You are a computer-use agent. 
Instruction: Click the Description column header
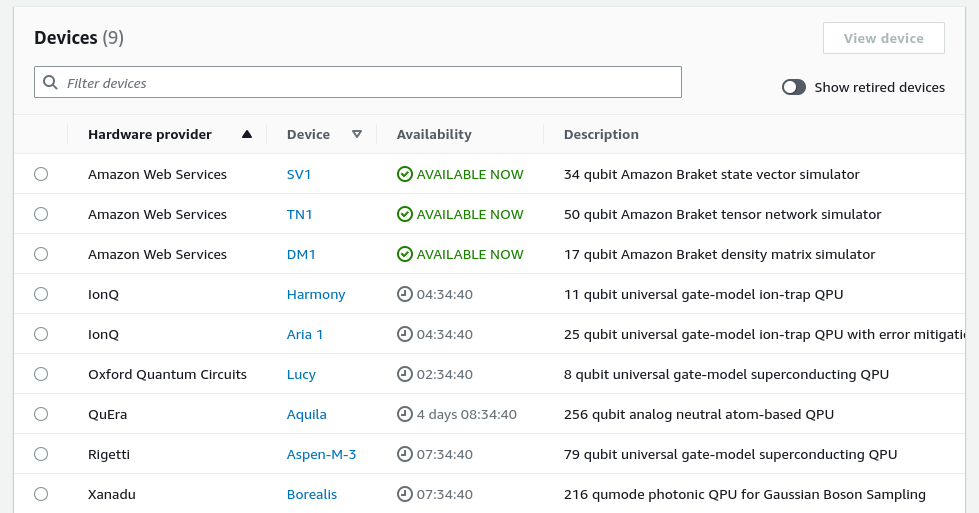[601, 134]
